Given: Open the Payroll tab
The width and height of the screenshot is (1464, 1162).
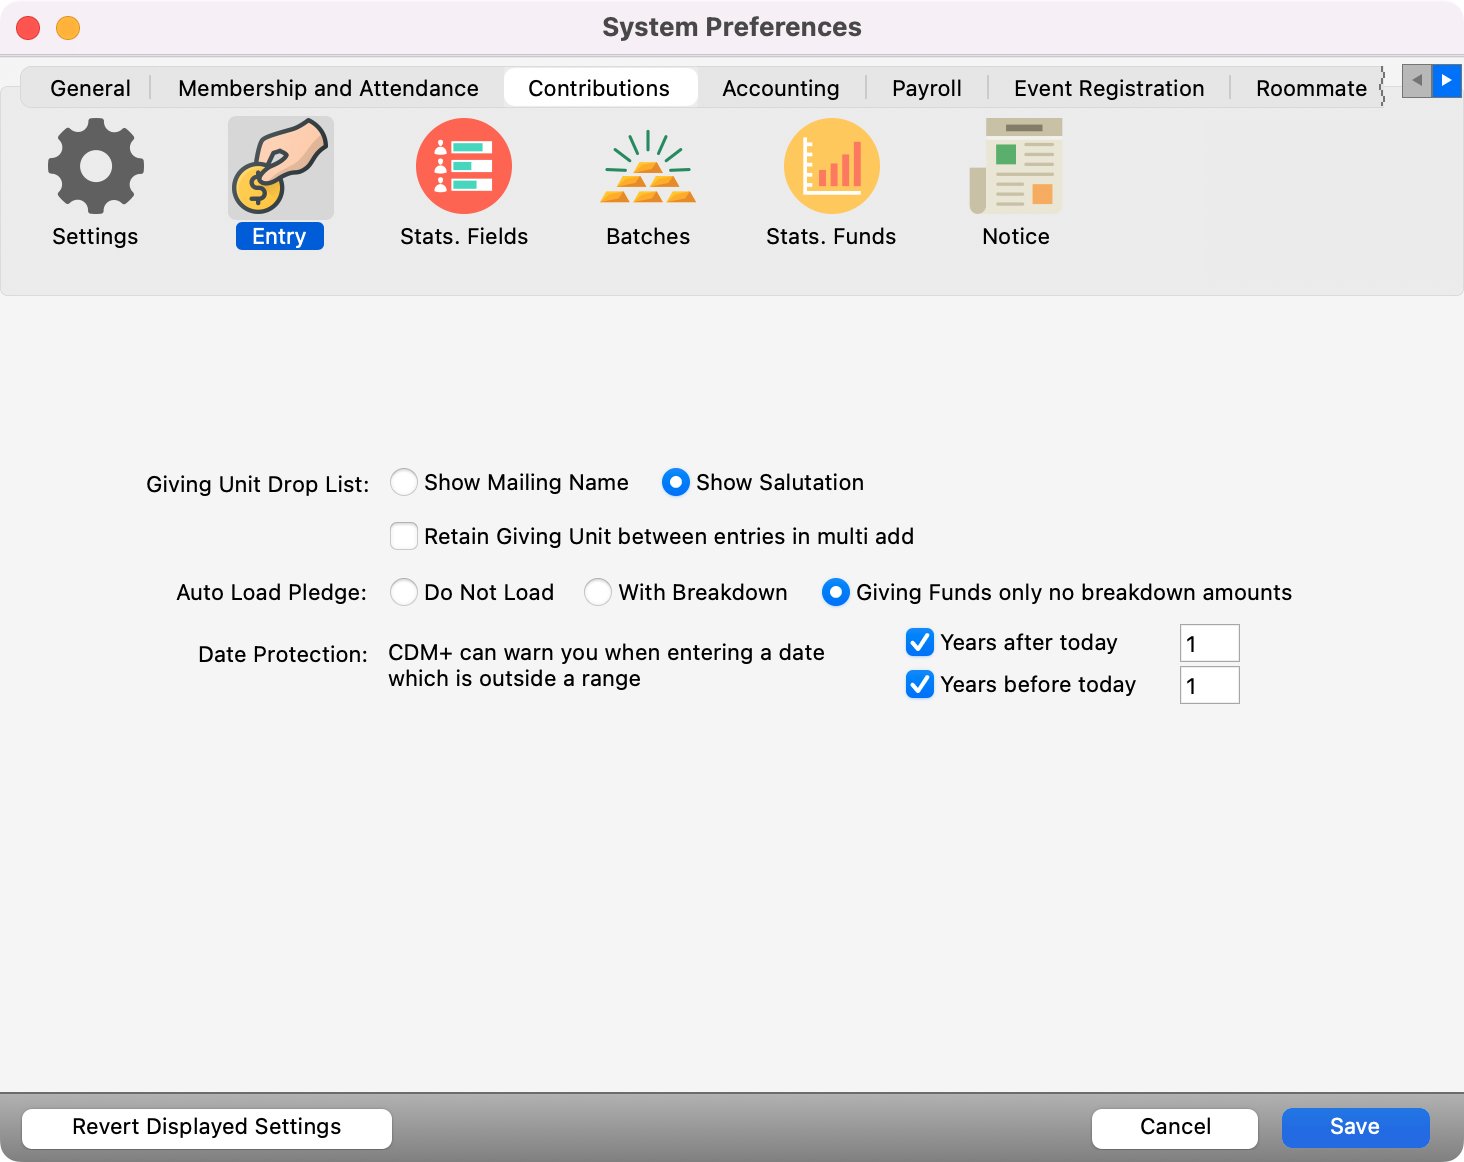Looking at the screenshot, I should click(x=926, y=88).
